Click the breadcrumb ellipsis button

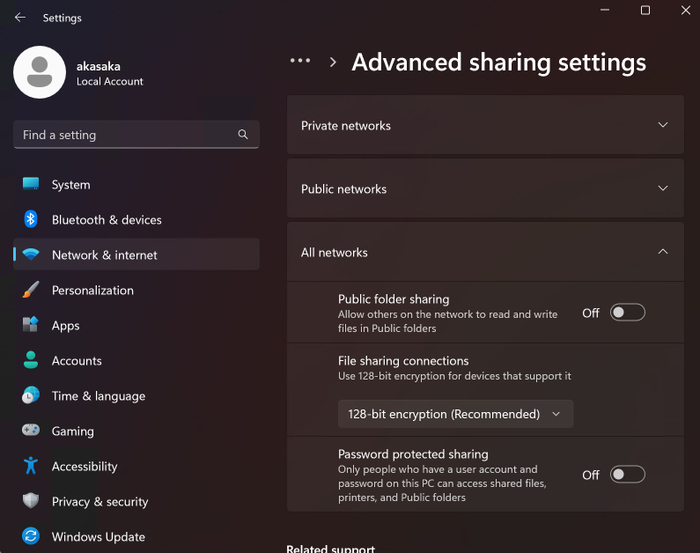click(300, 61)
